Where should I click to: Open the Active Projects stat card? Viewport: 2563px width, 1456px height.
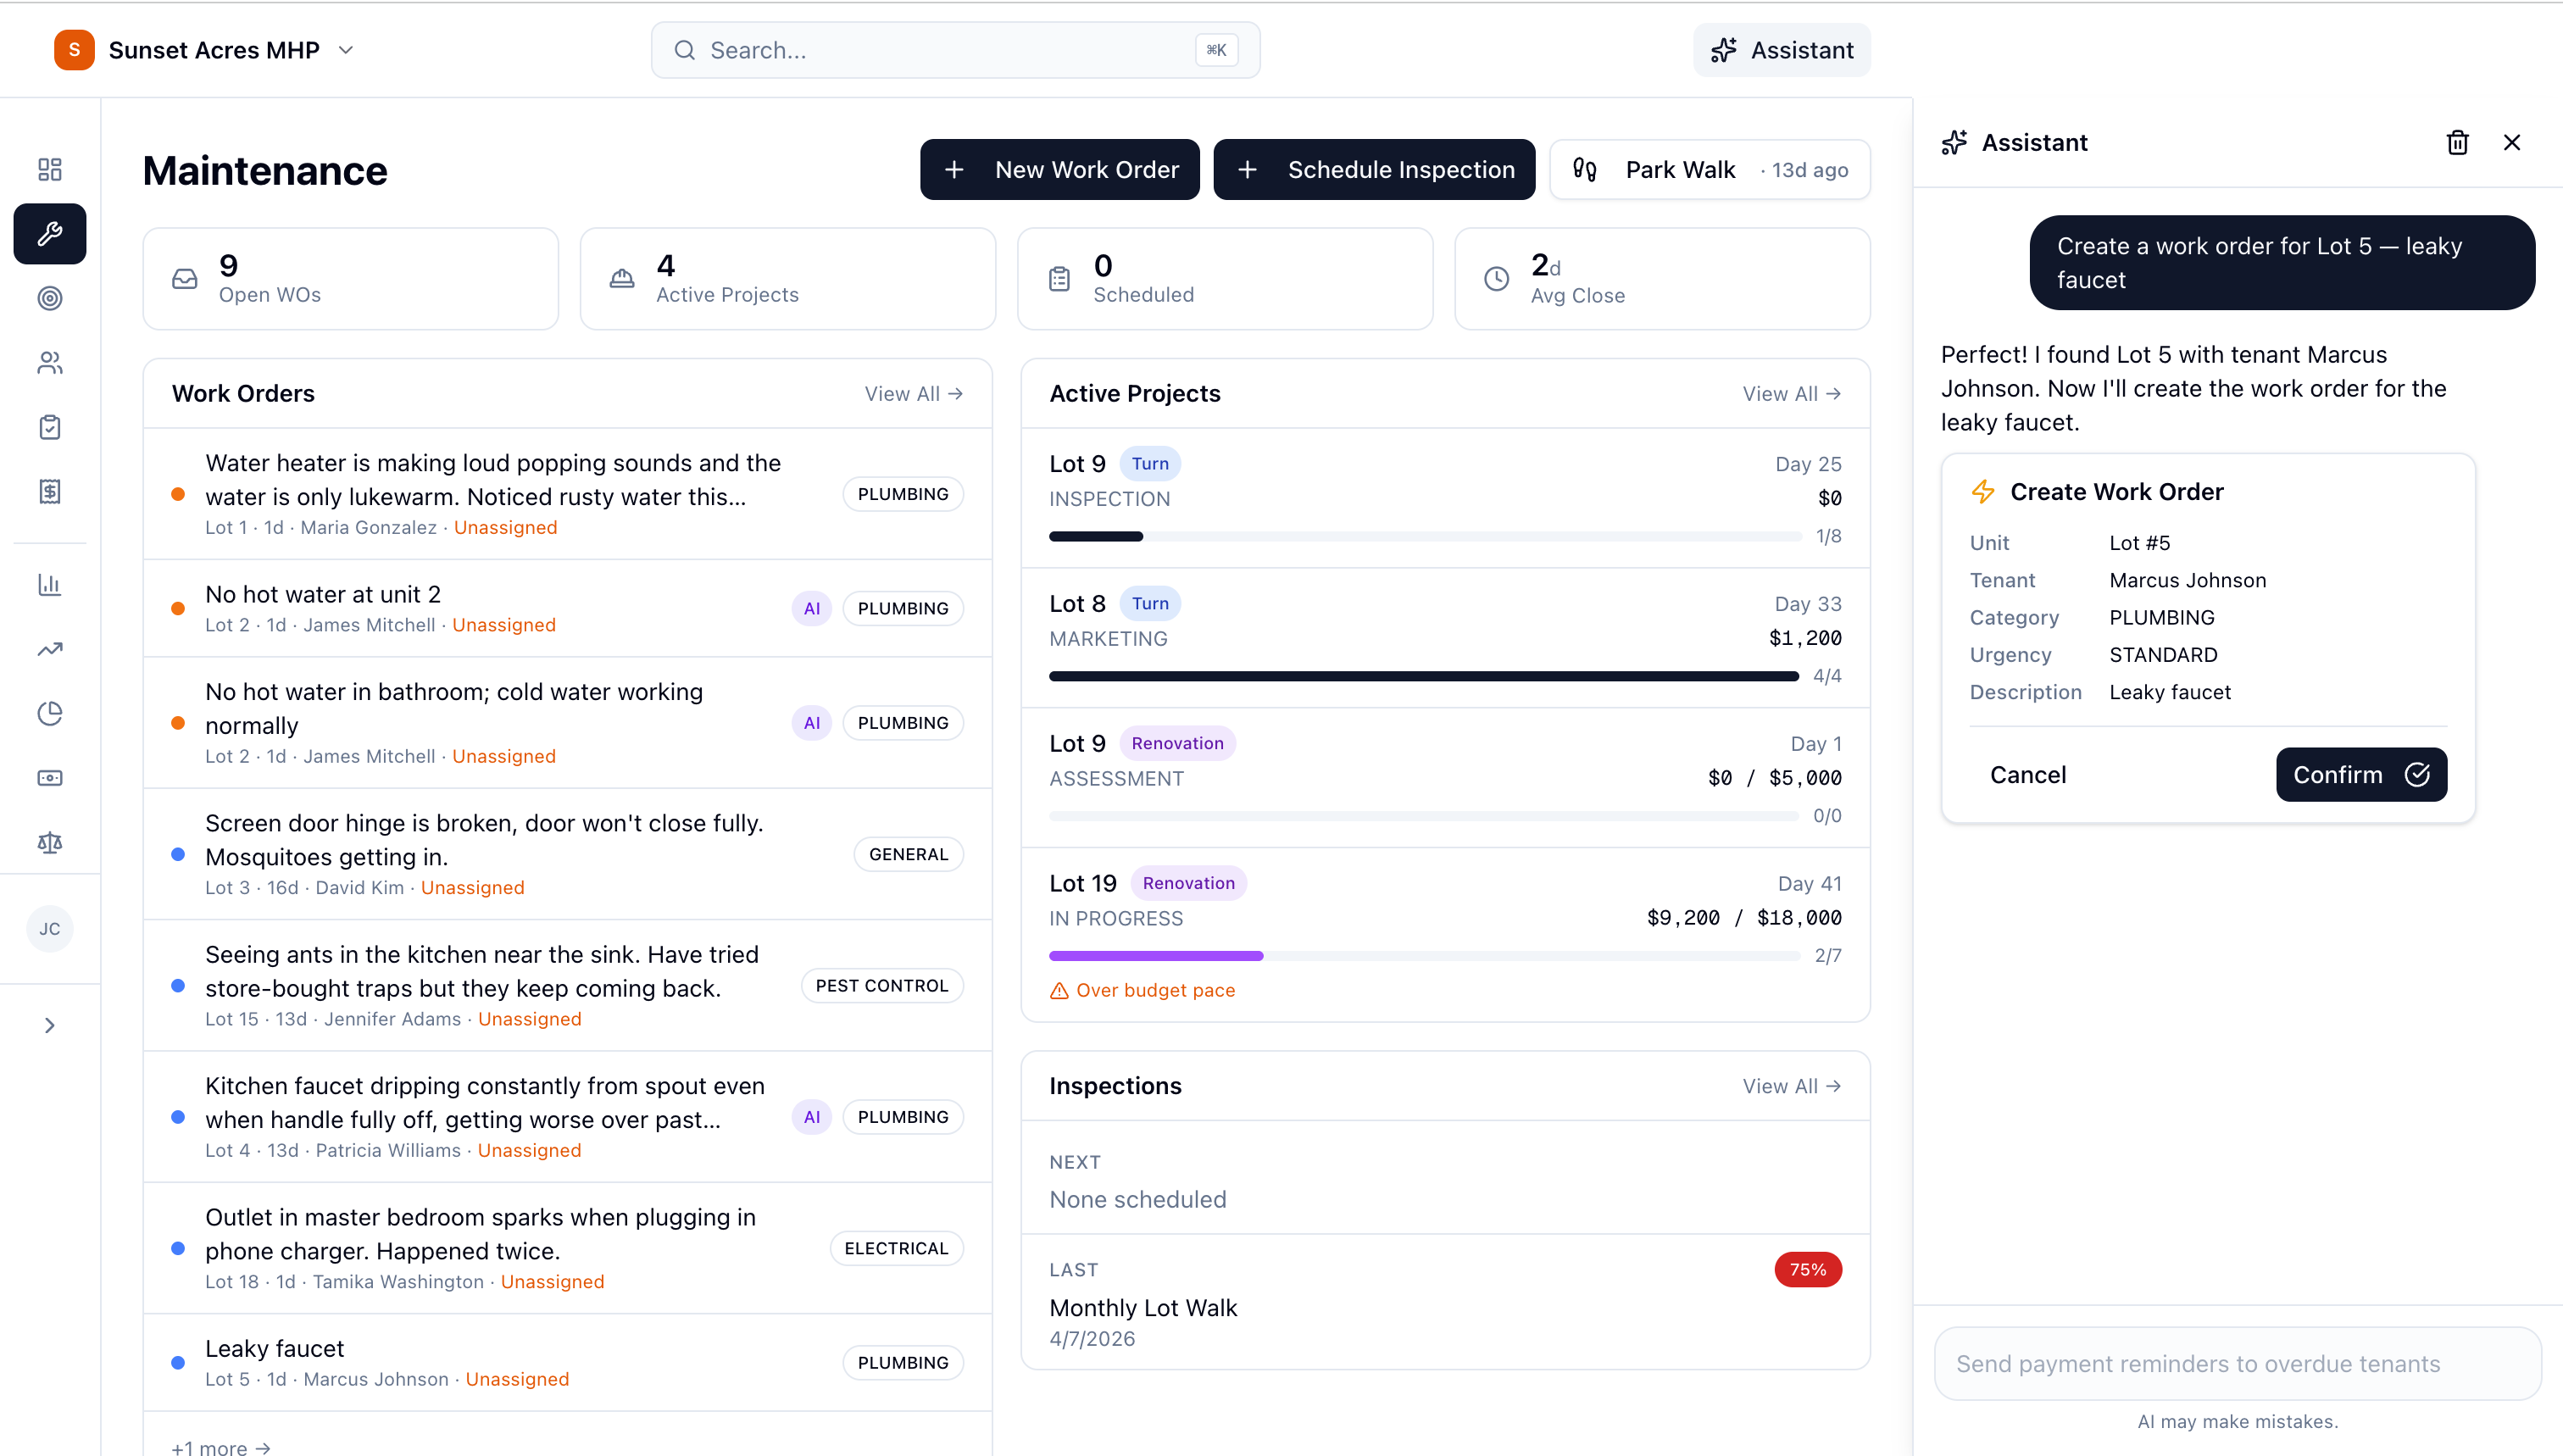tap(788, 279)
